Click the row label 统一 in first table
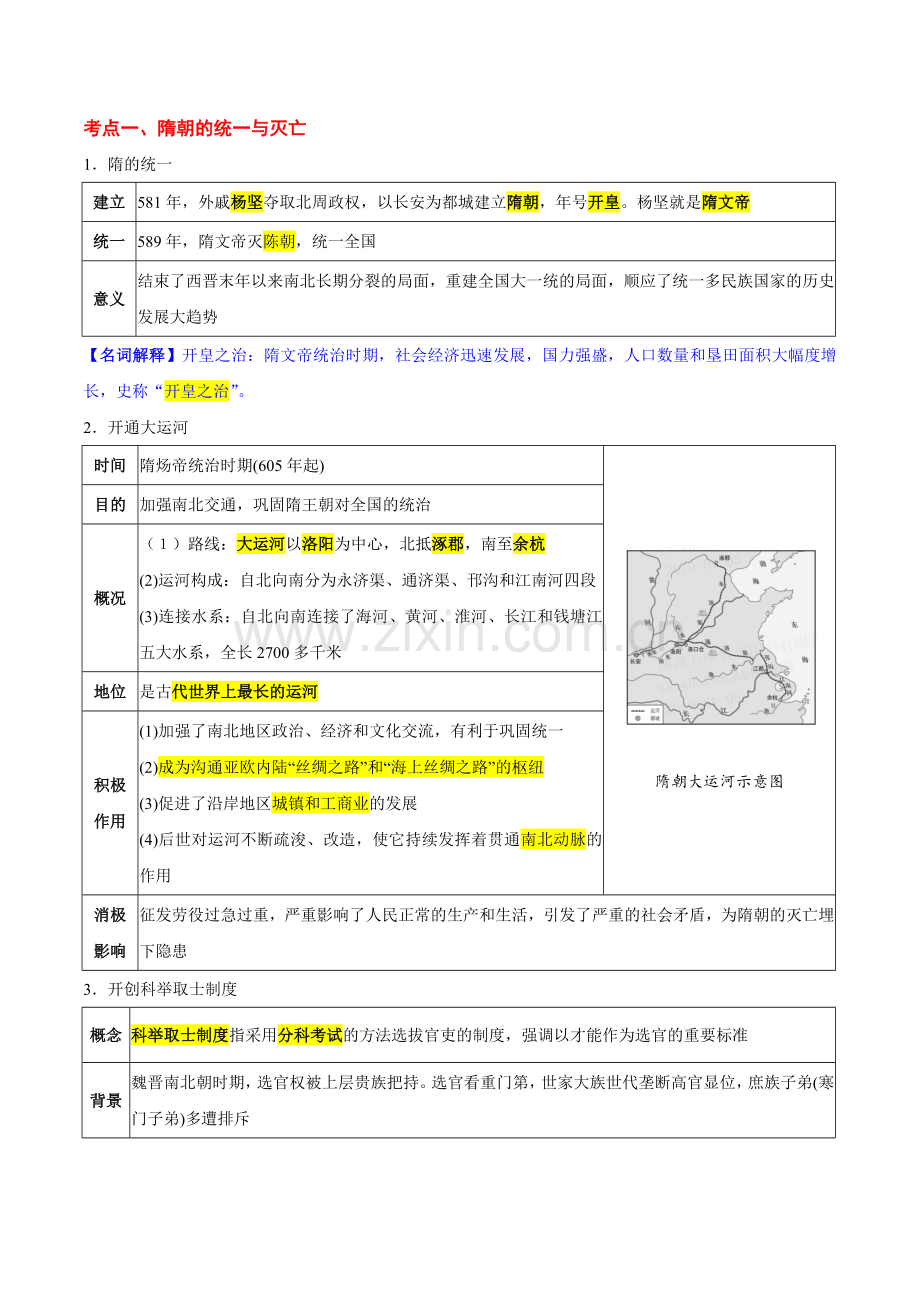 coord(109,241)
